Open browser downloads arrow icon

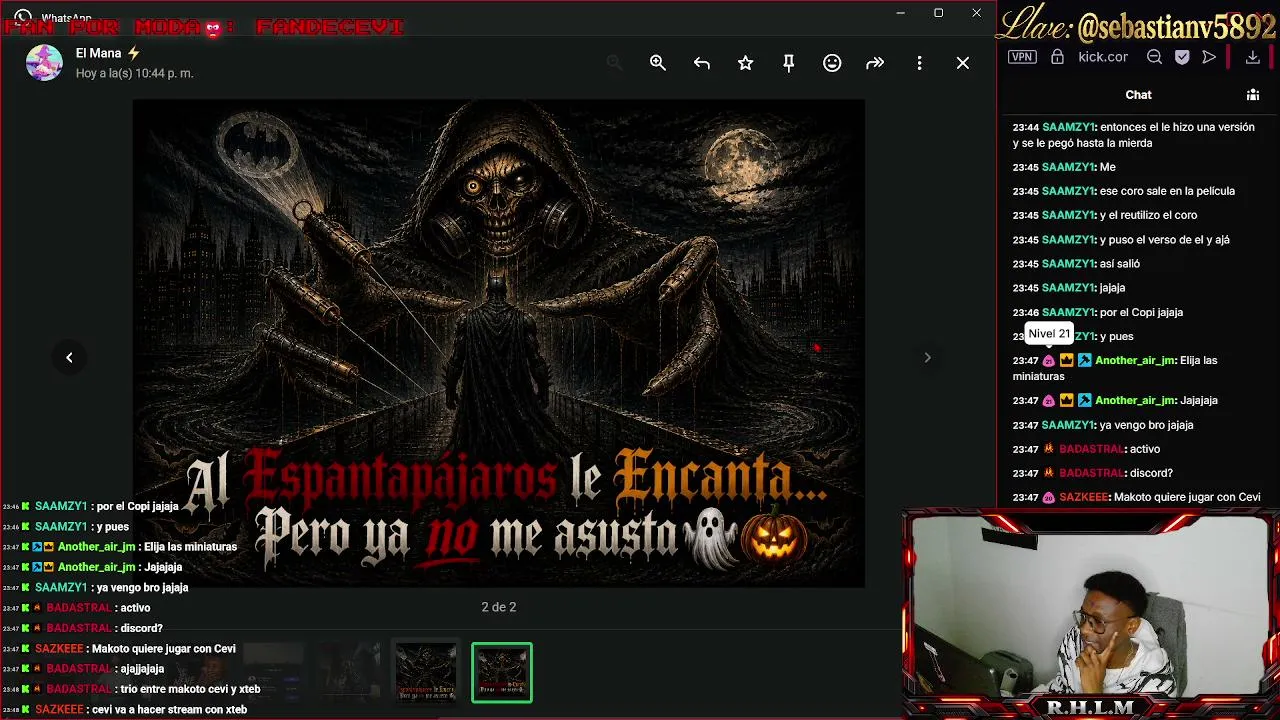coord(1252,57)
